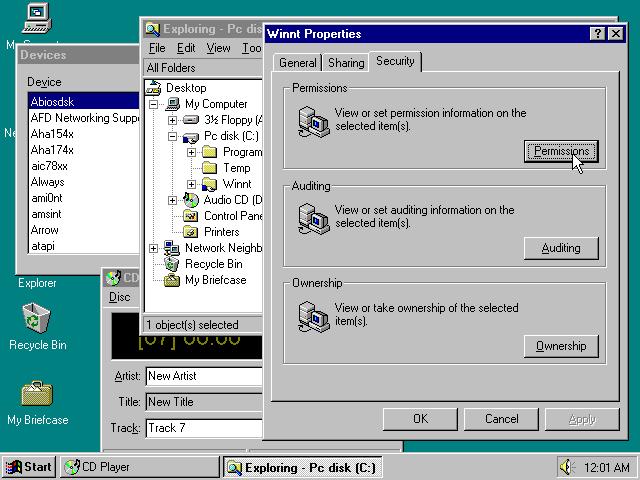Click the Start button
The image size is (640, 480).
29,467
